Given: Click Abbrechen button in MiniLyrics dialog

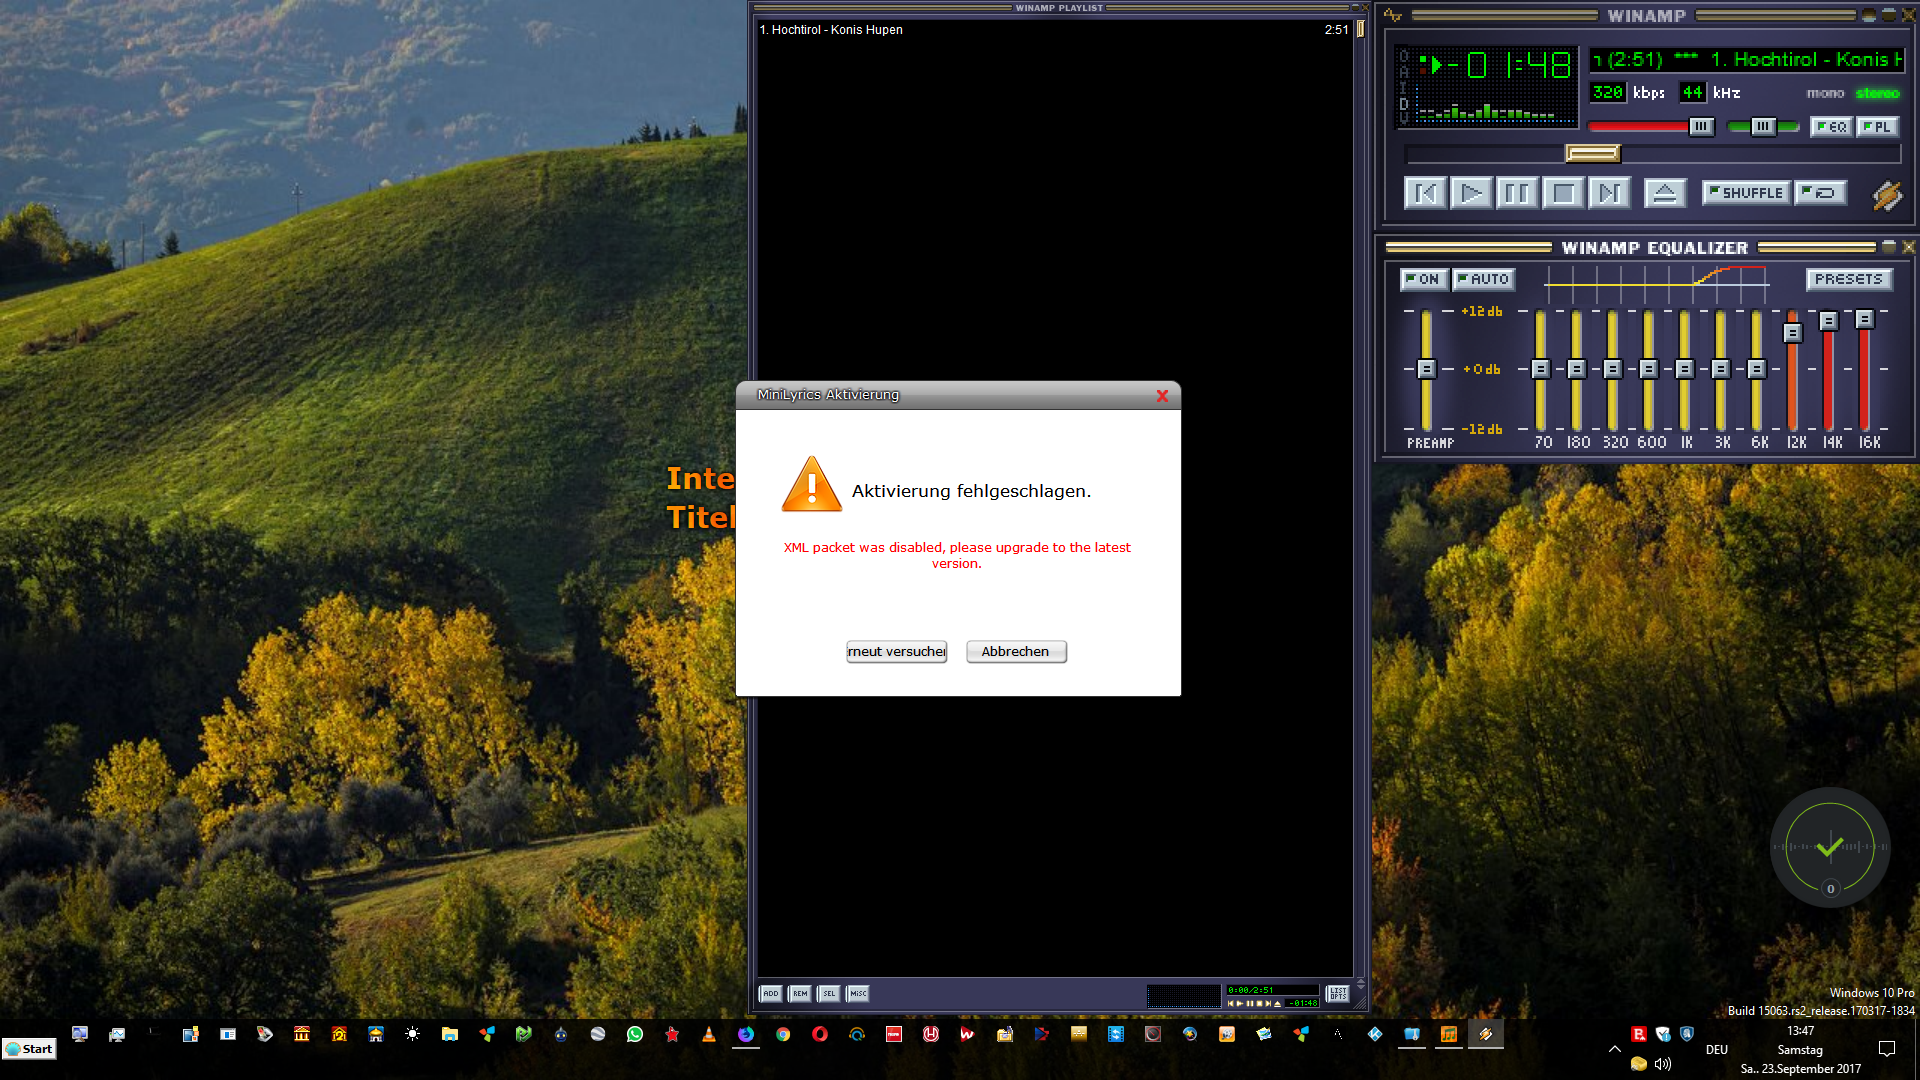Looking at the screenshot, I should pos(1016,652).
